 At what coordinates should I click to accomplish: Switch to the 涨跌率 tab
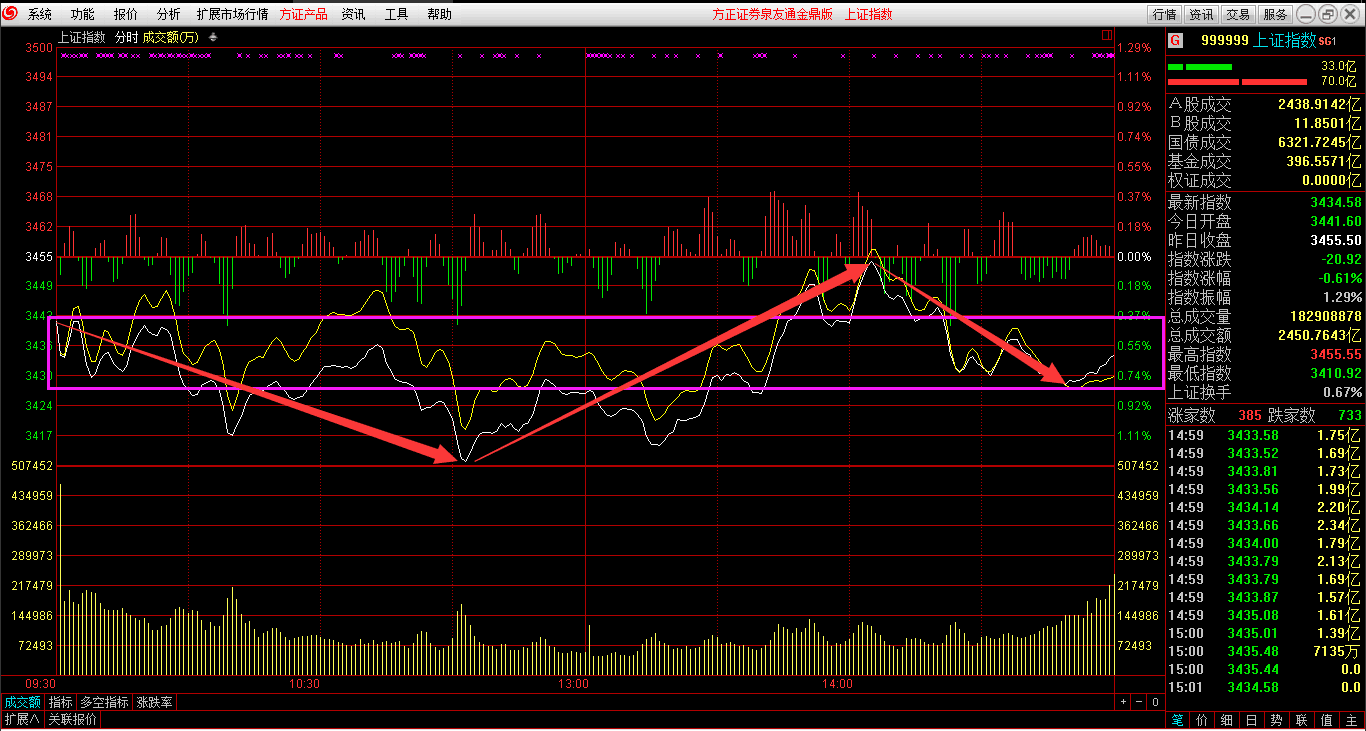click(155, 702)
